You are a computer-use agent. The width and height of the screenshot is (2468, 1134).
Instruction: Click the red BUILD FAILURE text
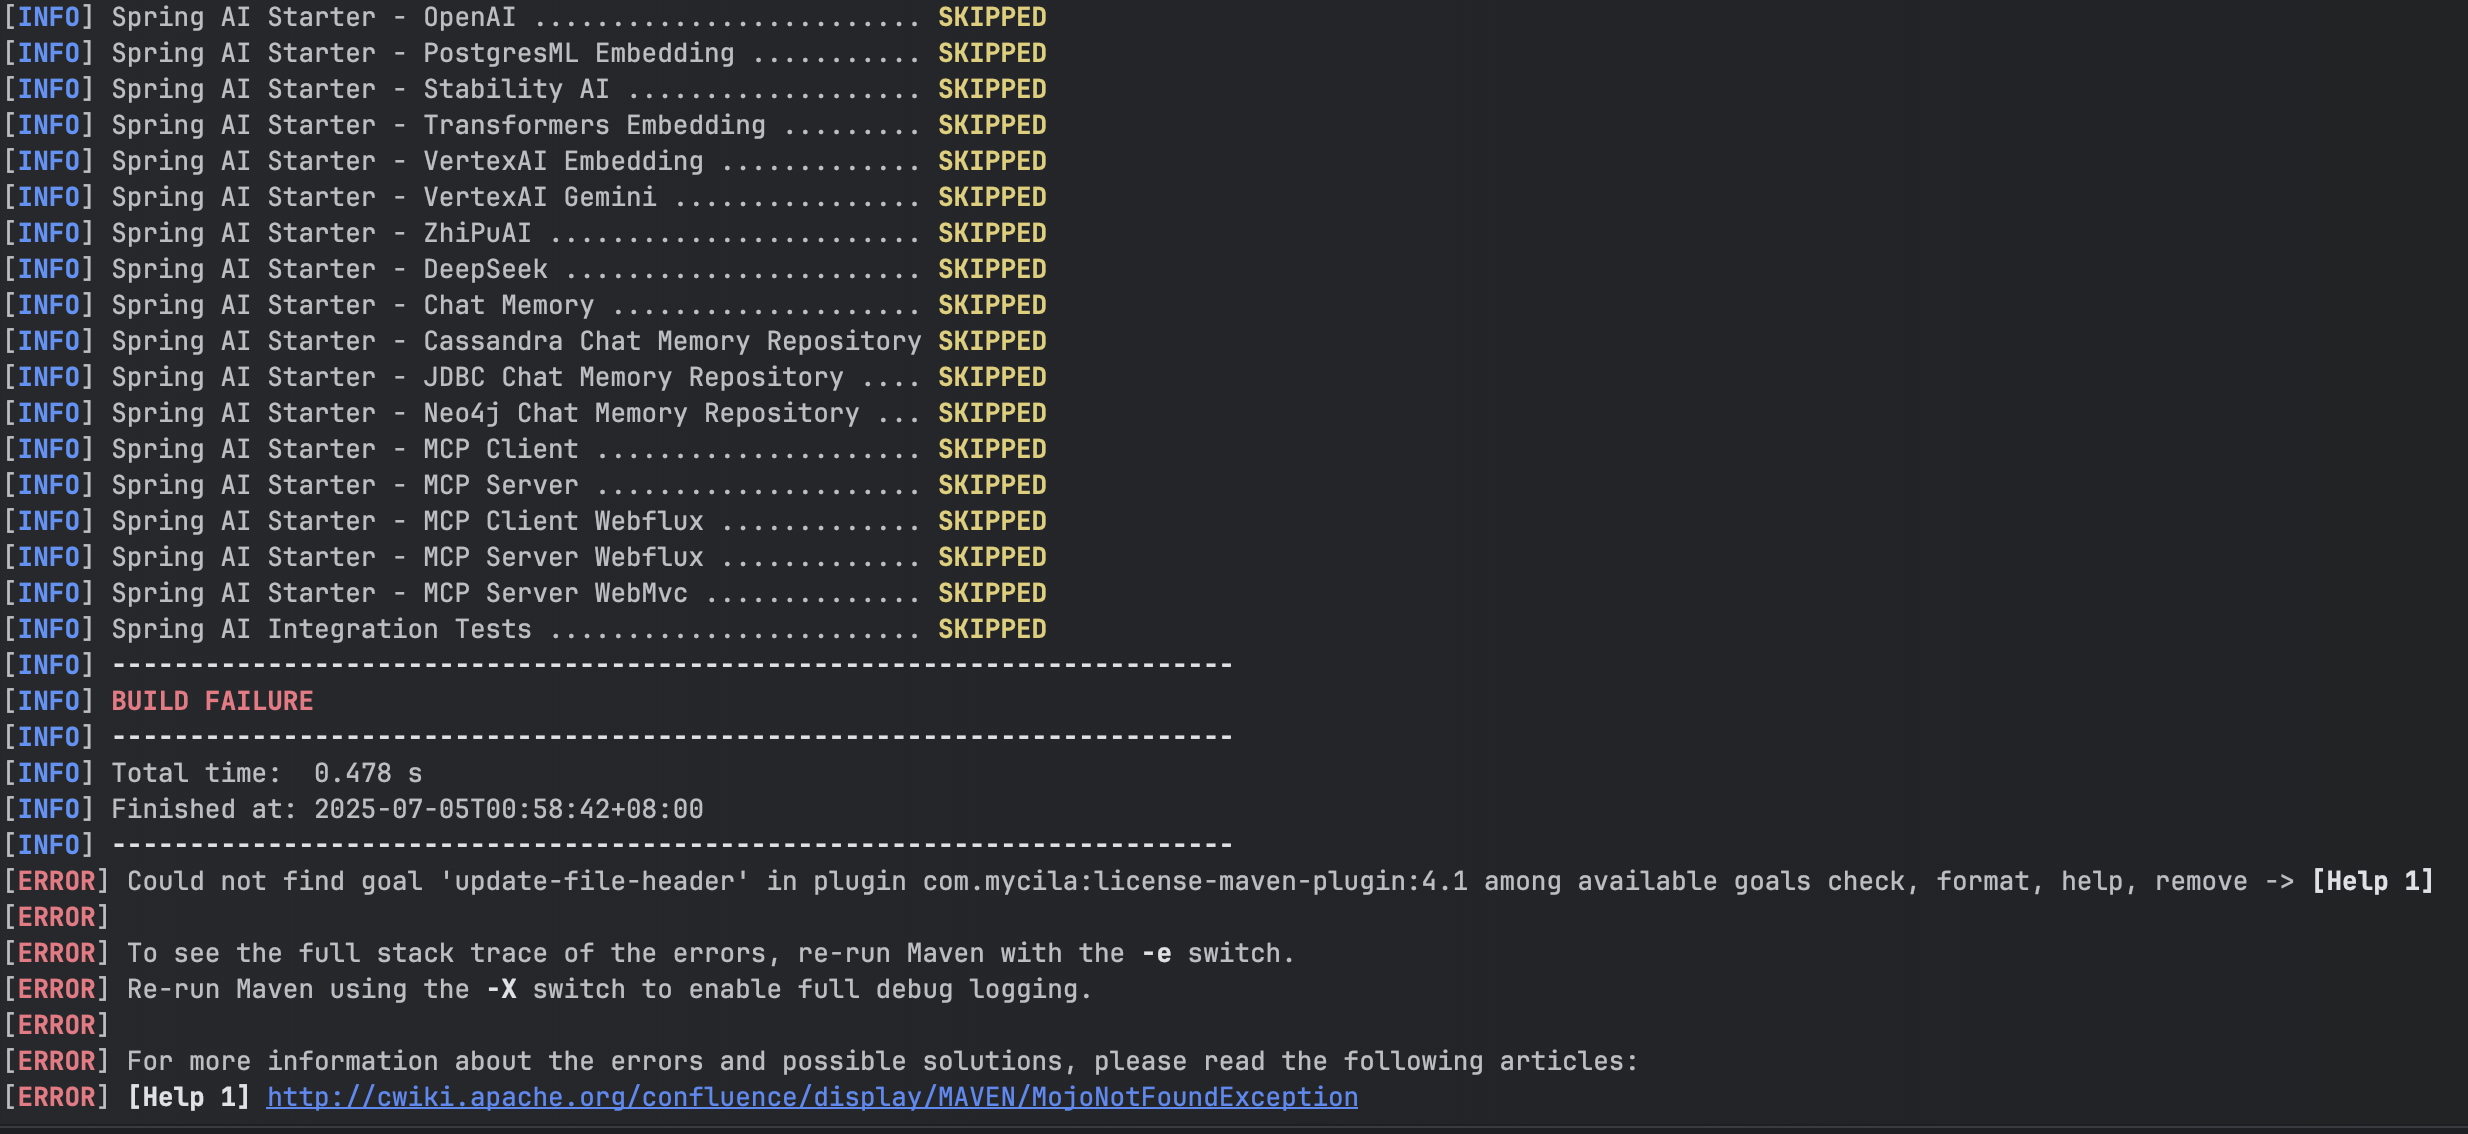pyautogui.click(x=212, y=701)
